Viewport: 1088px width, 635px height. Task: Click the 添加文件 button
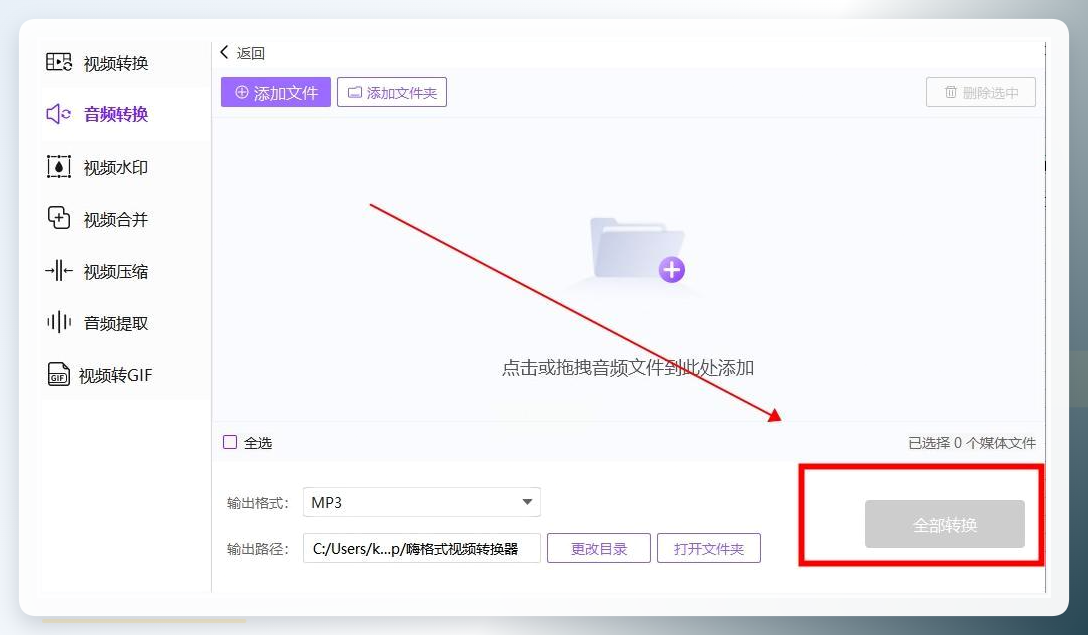[x=275, y=92]
